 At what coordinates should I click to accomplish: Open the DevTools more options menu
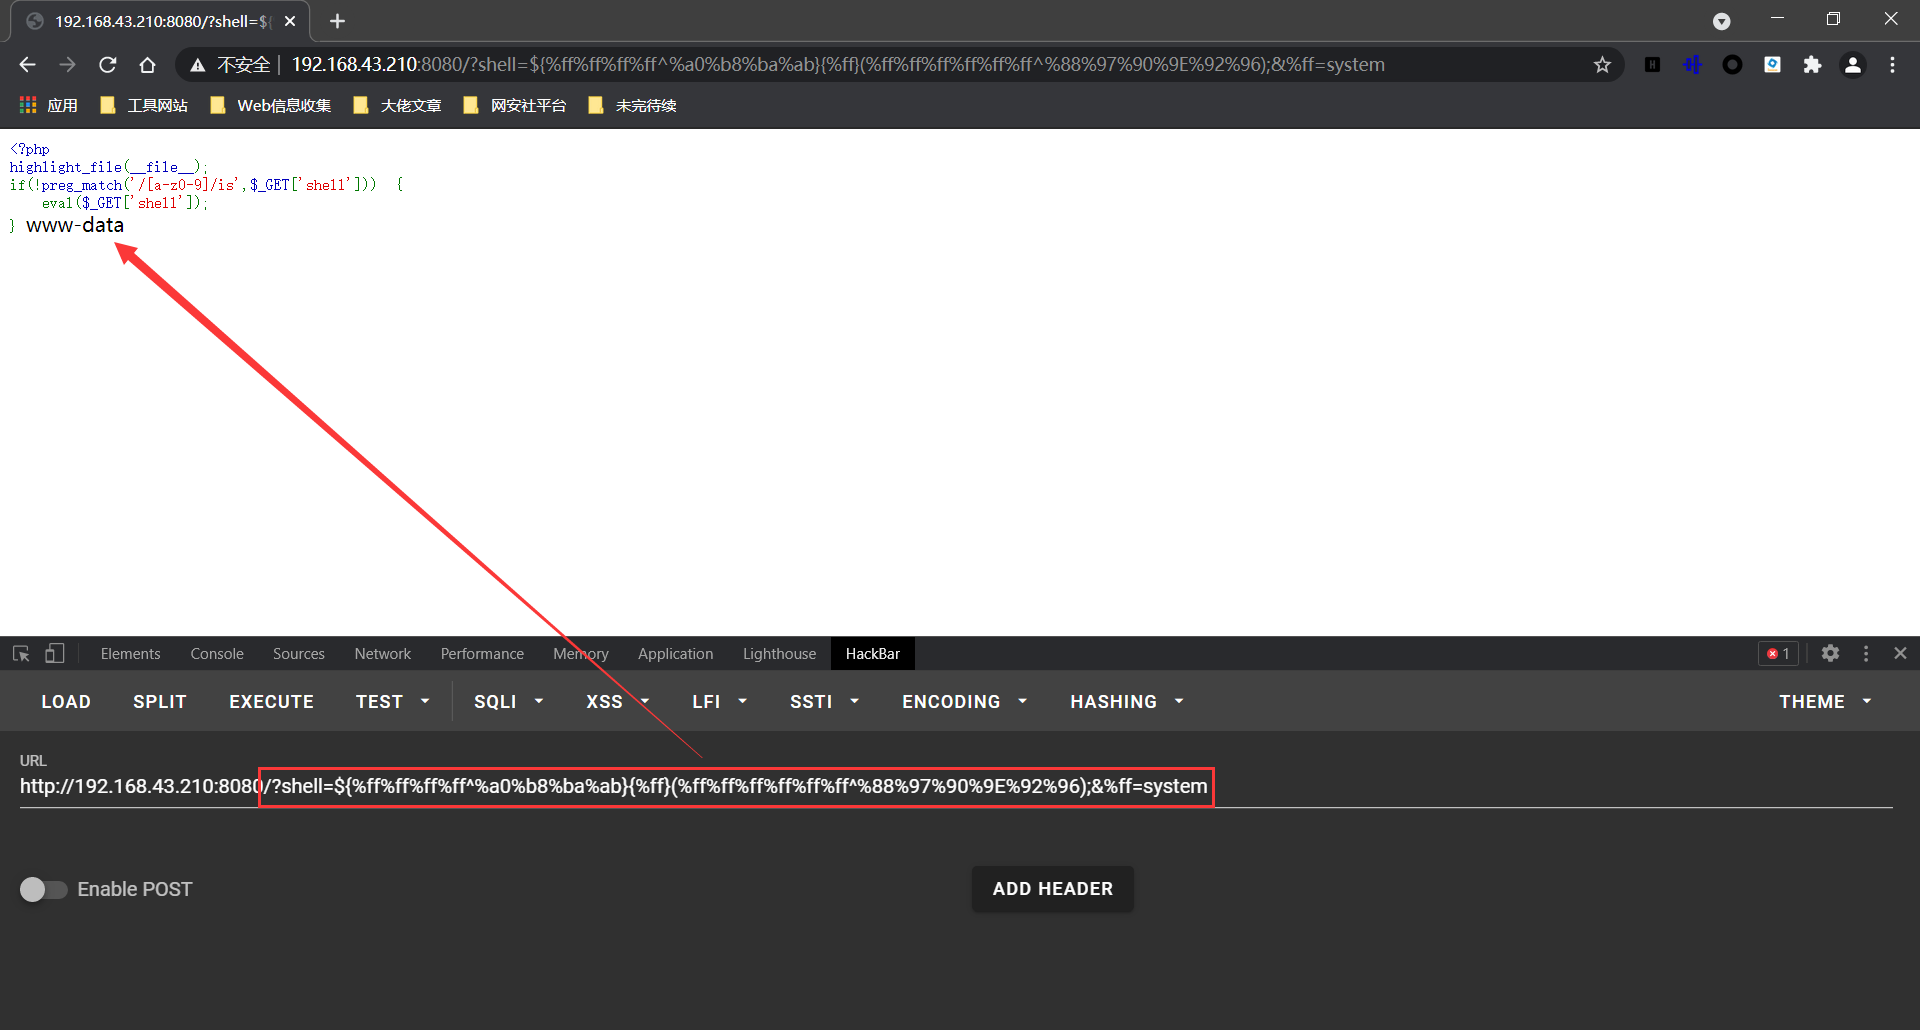pyautogui.click(x=1866, y=653)
